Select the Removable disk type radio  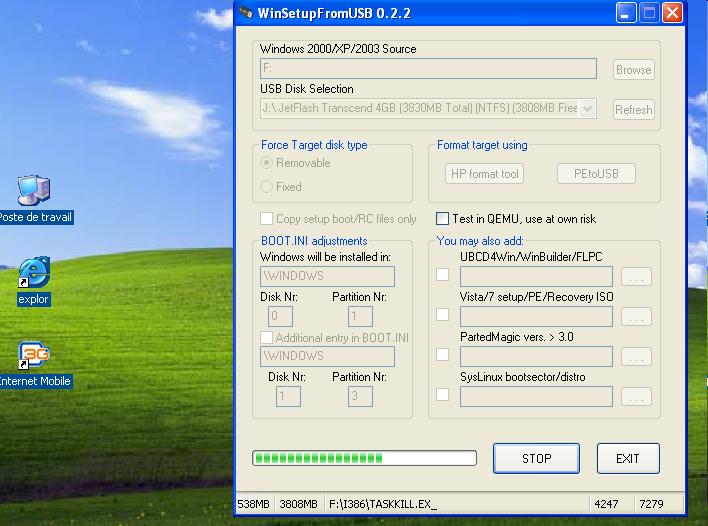[266, 163]
